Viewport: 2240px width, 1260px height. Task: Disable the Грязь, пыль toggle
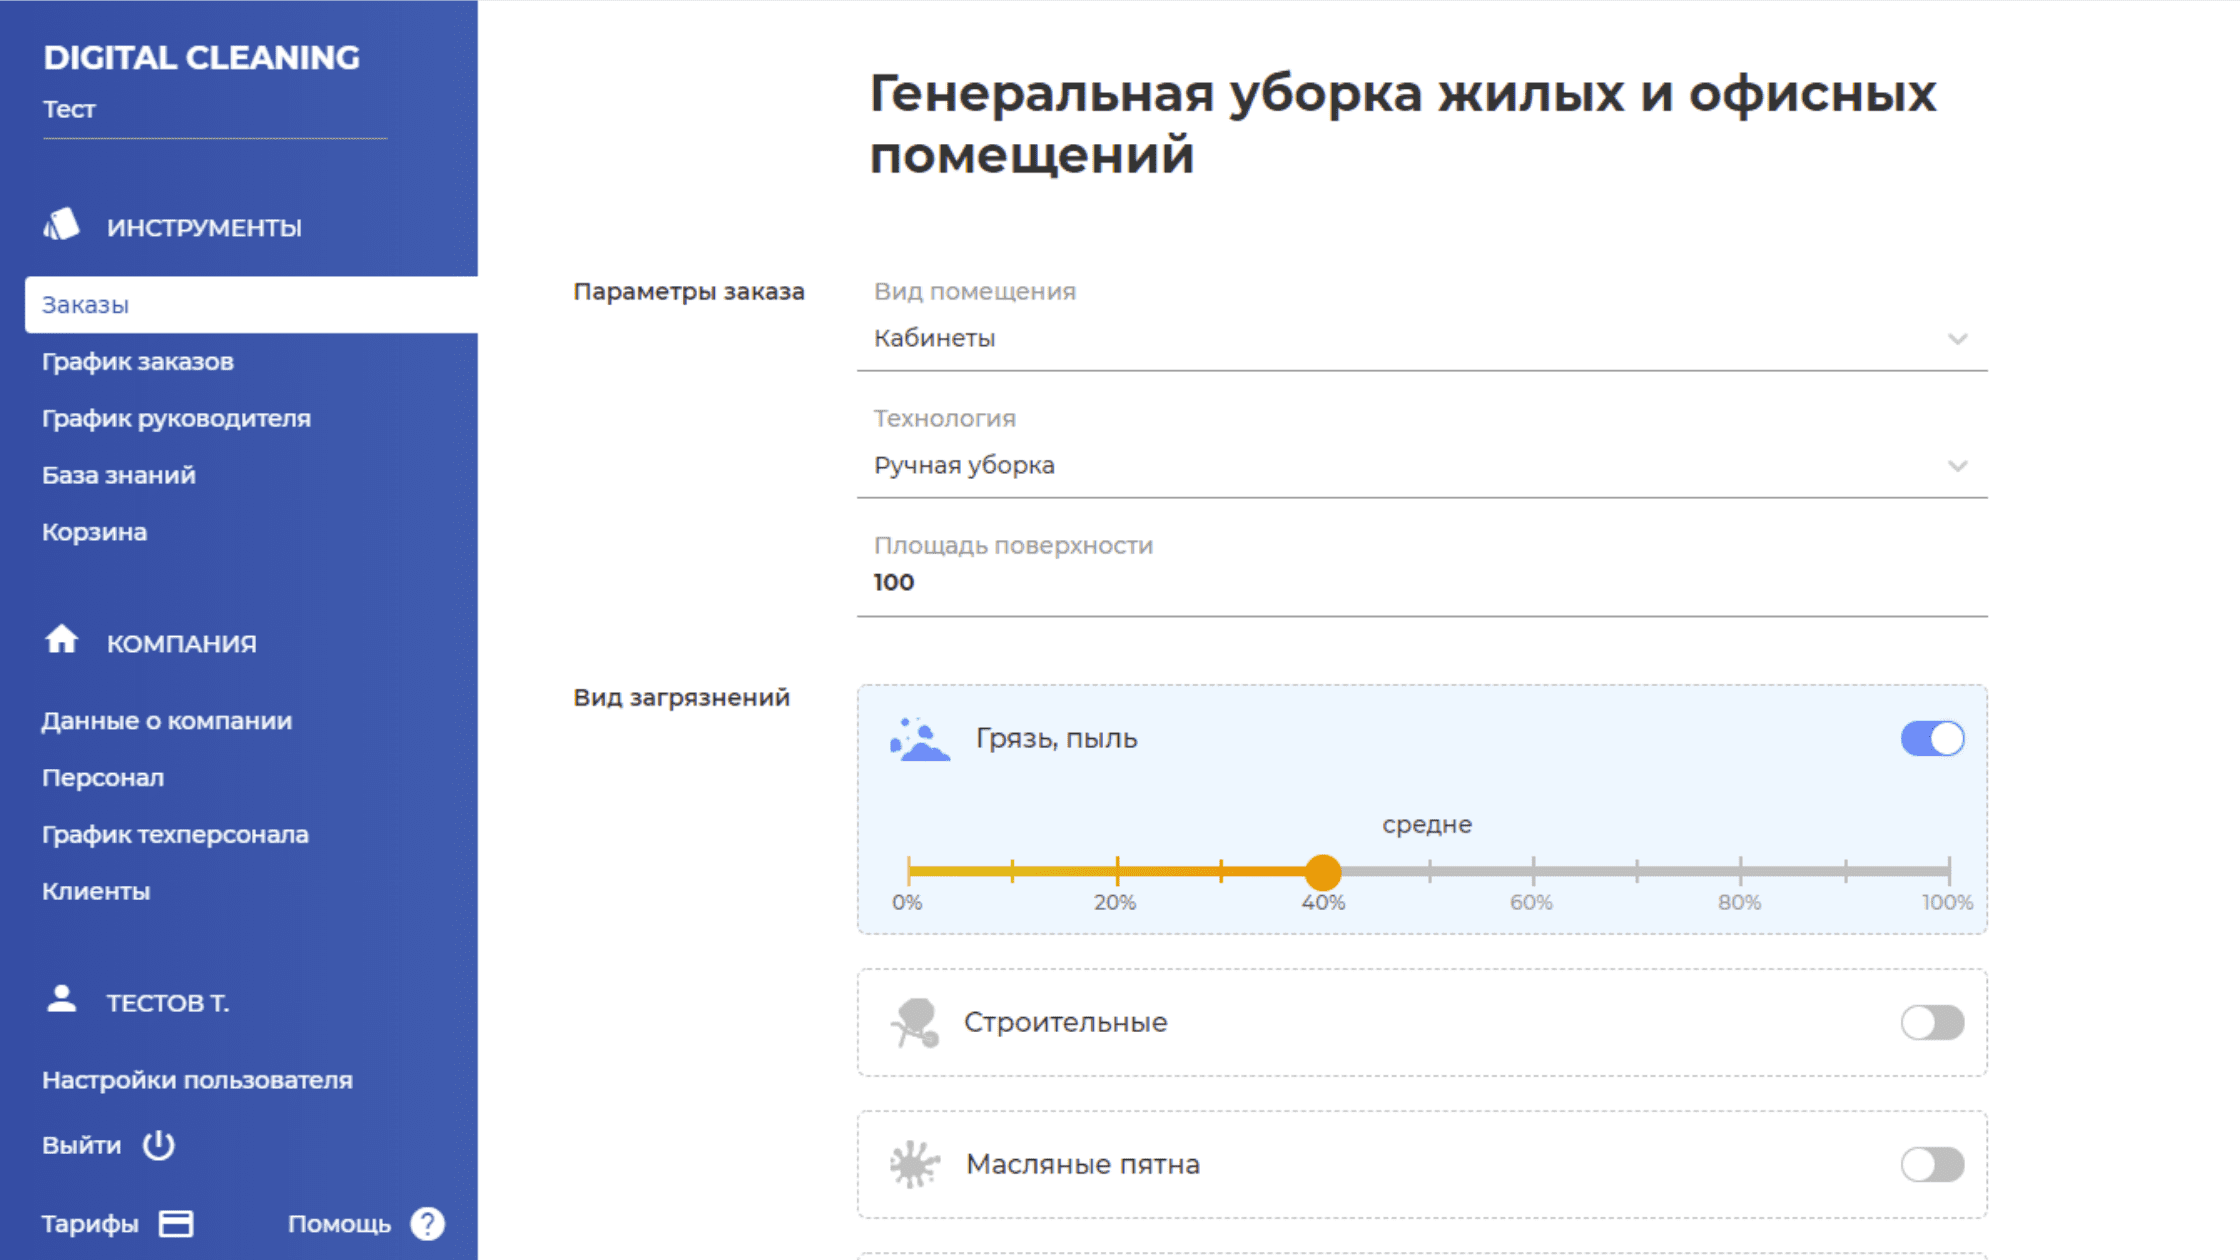tap(1932, 739)
